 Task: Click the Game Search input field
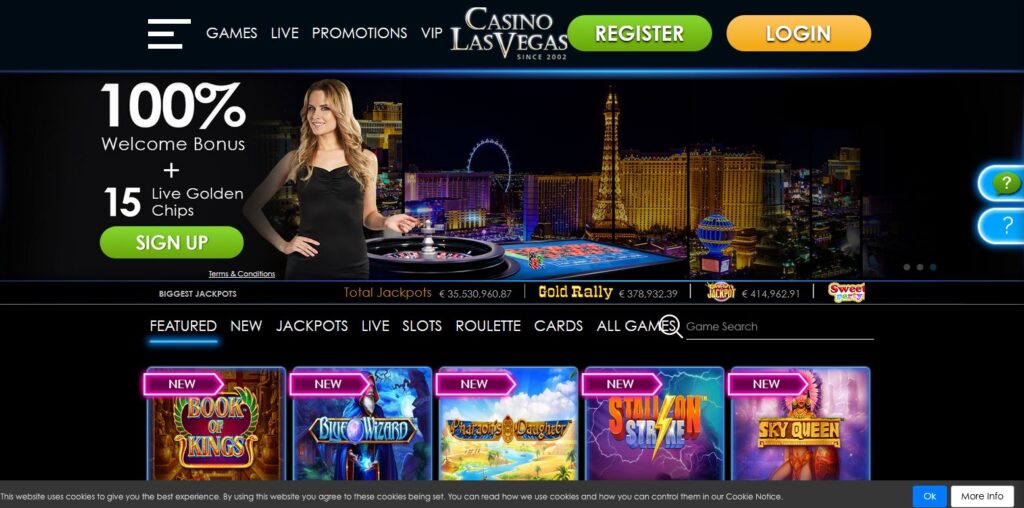779,326
